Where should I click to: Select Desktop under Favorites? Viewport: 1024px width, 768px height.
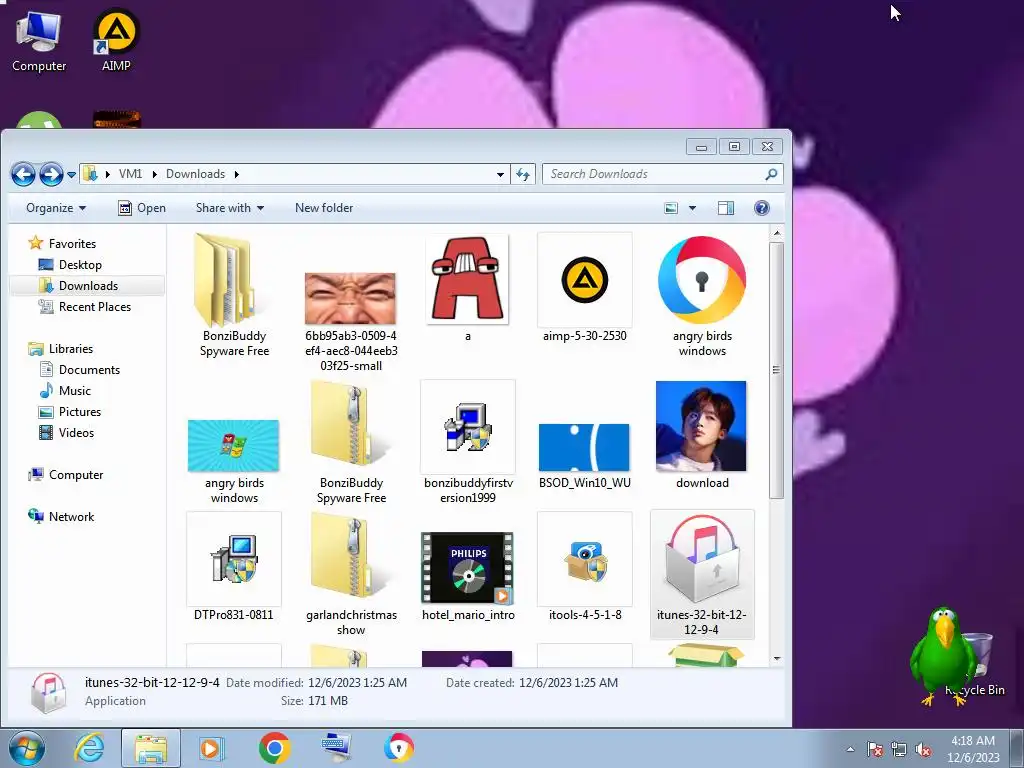click(x=70, y=264)
